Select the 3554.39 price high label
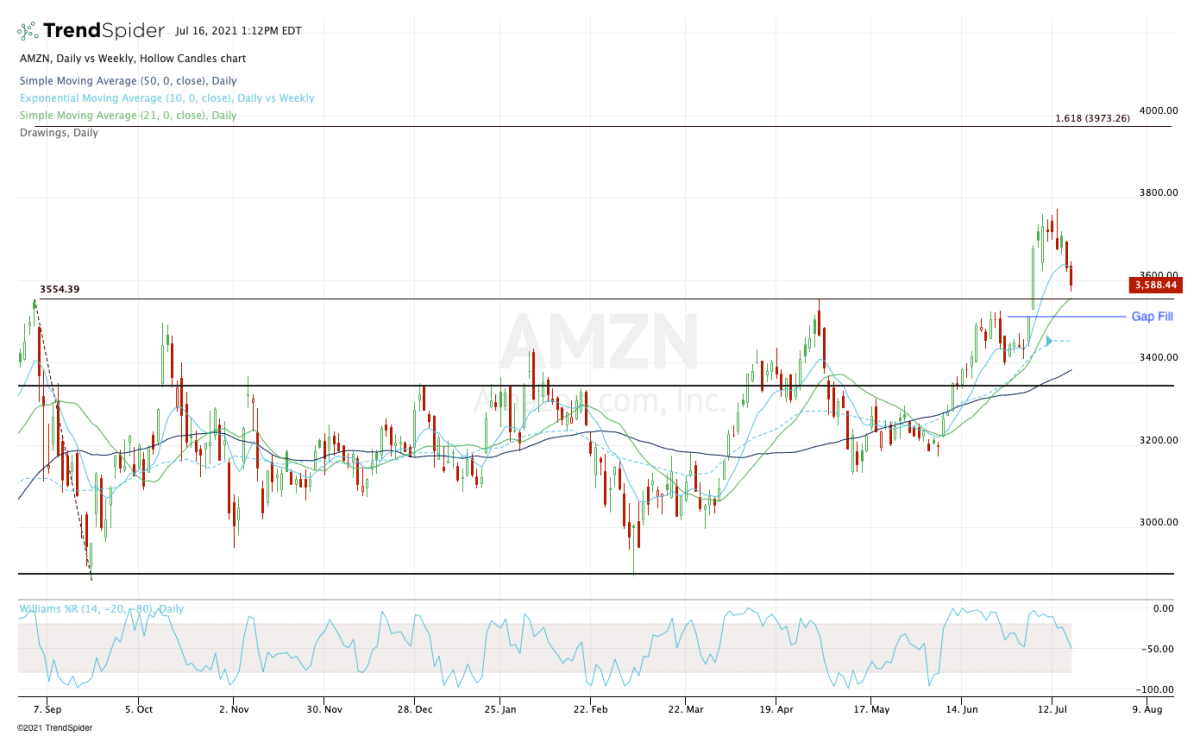1200x736 pixels. coord(60,290)
